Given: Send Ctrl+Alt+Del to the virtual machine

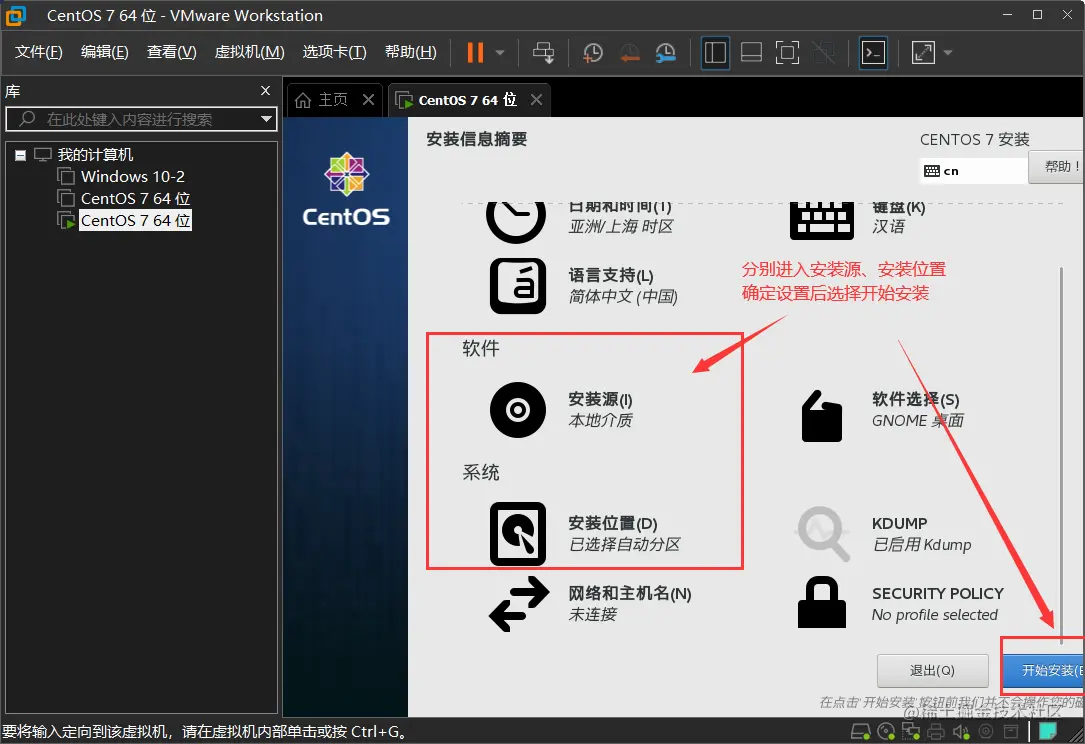Looking at the screenshot, I should (543, 53).
